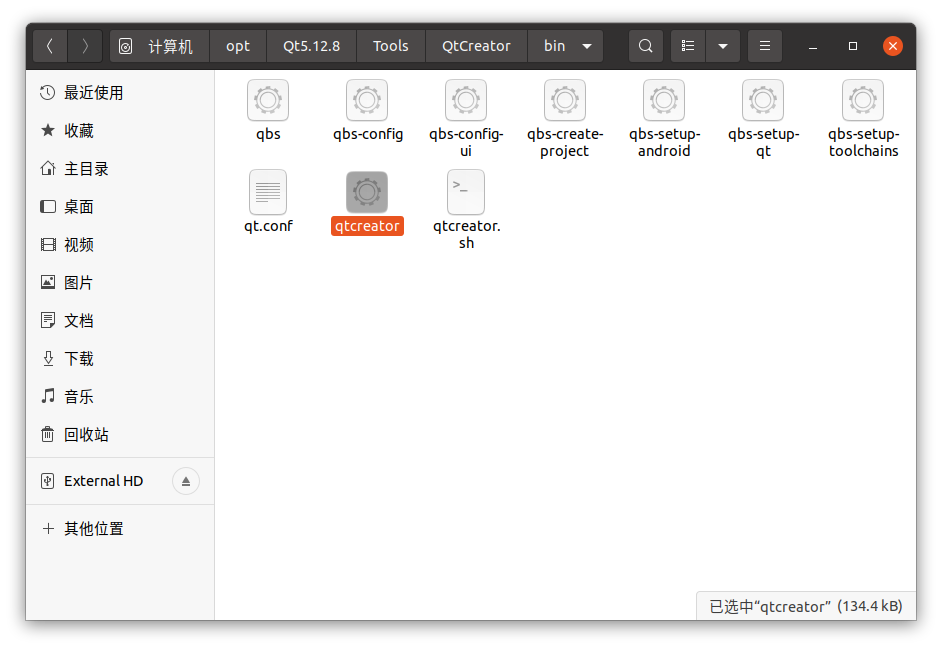Open 音乐 folder in sidebar
Image resolution: width=942 pixels, height=649 pixels.
[x=120, y=397]
